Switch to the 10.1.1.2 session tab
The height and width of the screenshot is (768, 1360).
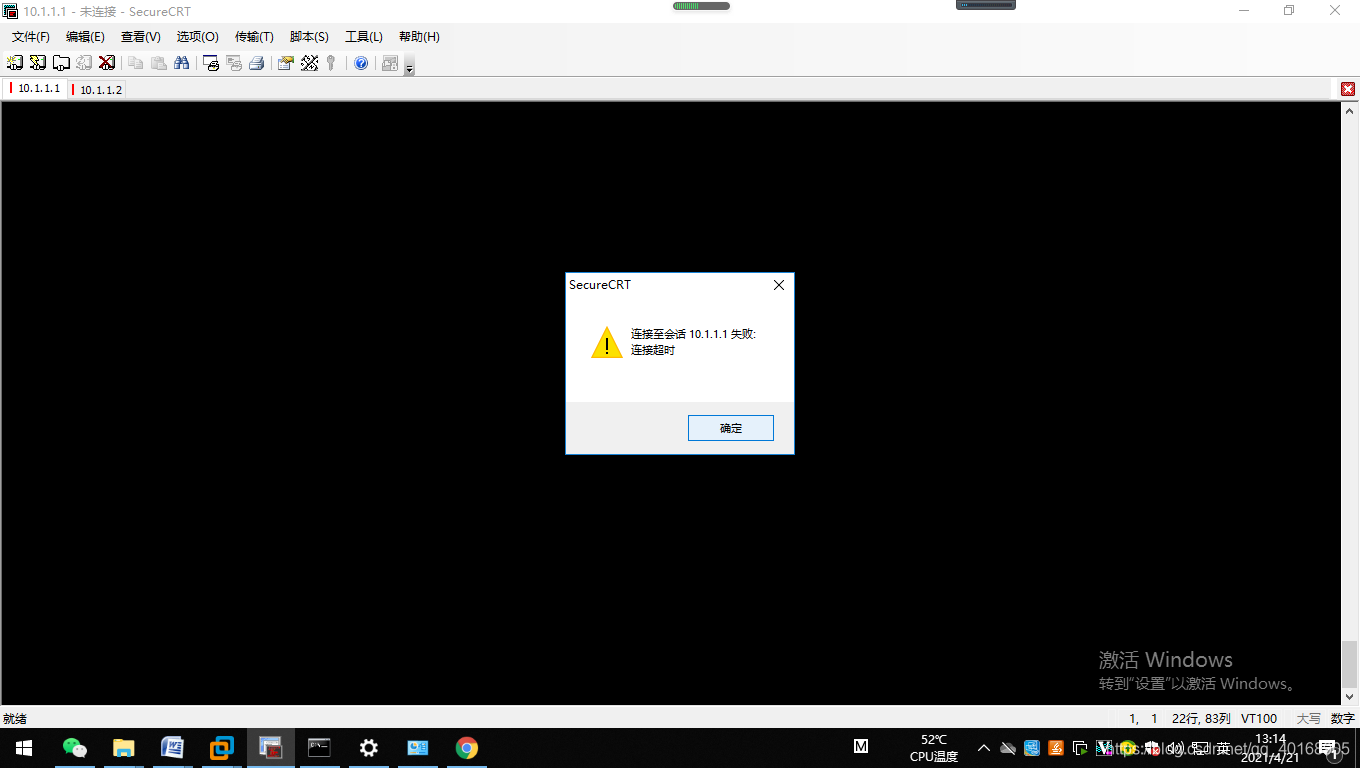98,90
